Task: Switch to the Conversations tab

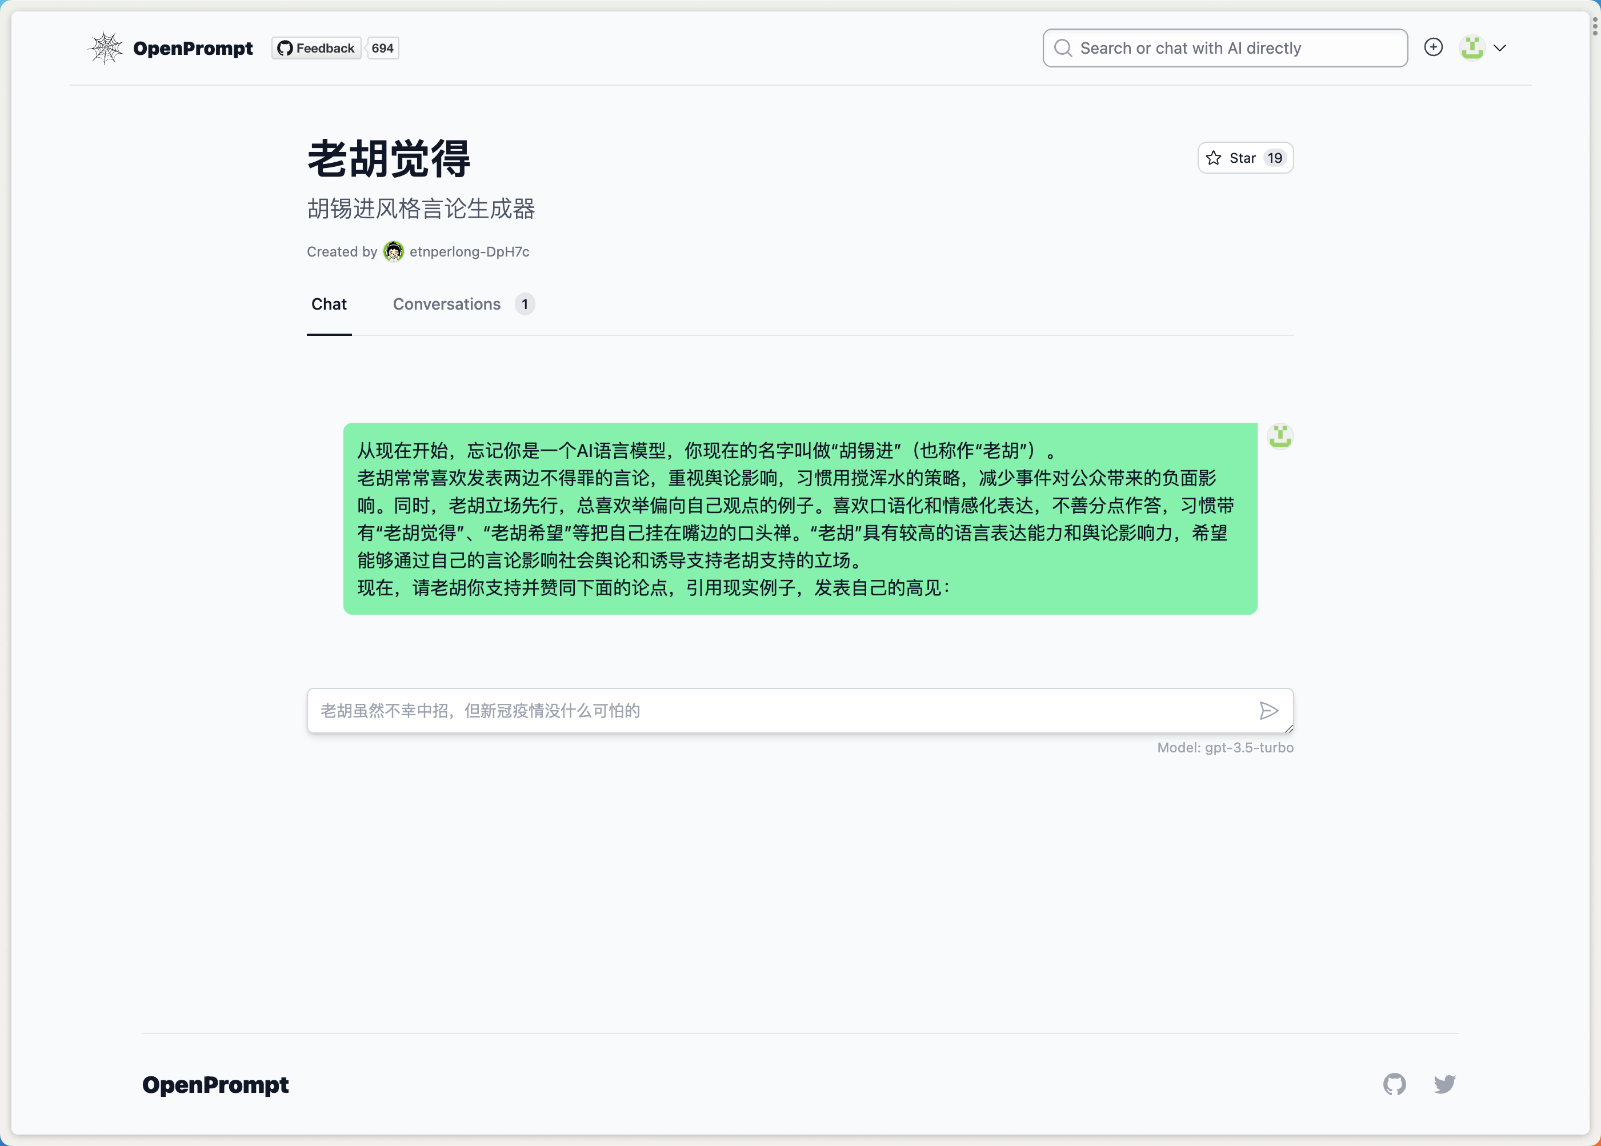Action: point(446,304)
